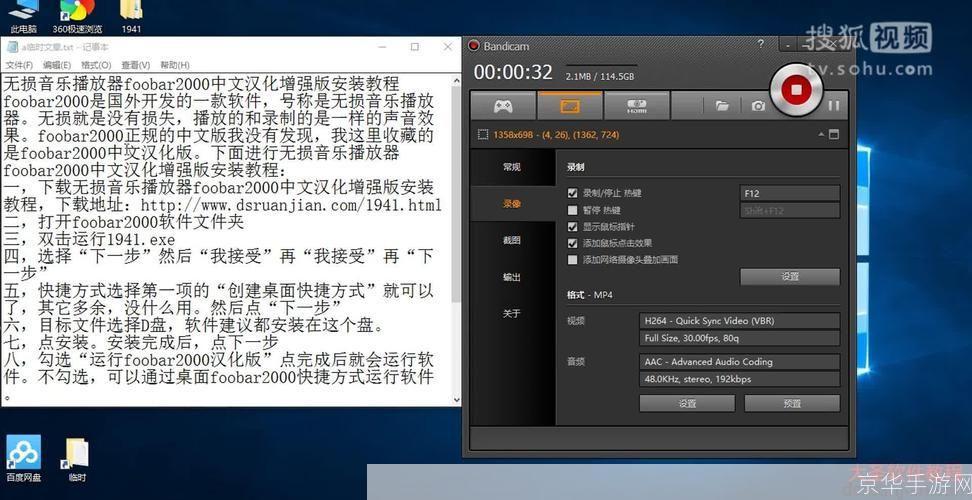Click the F12 hotkey input field

[x=790, y=193]
